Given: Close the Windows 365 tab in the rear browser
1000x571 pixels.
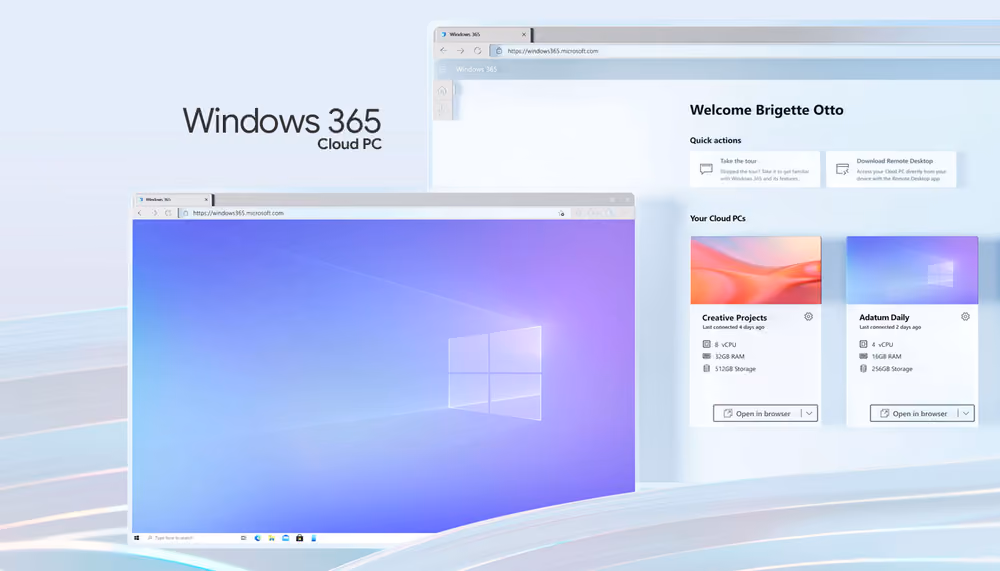Looking at the screenshot, I should (x=524, y=34).
